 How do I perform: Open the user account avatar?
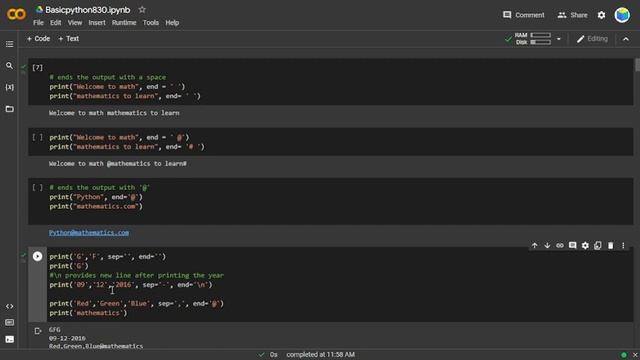(x=622, y=15)
